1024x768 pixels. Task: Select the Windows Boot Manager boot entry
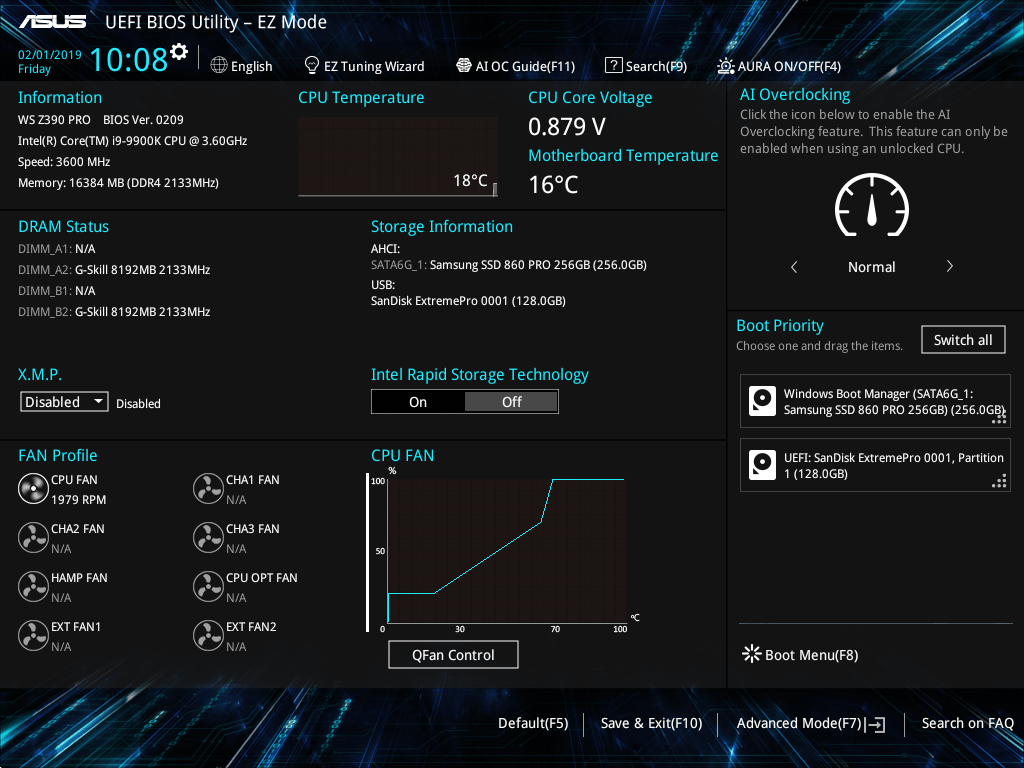point(875,401)
